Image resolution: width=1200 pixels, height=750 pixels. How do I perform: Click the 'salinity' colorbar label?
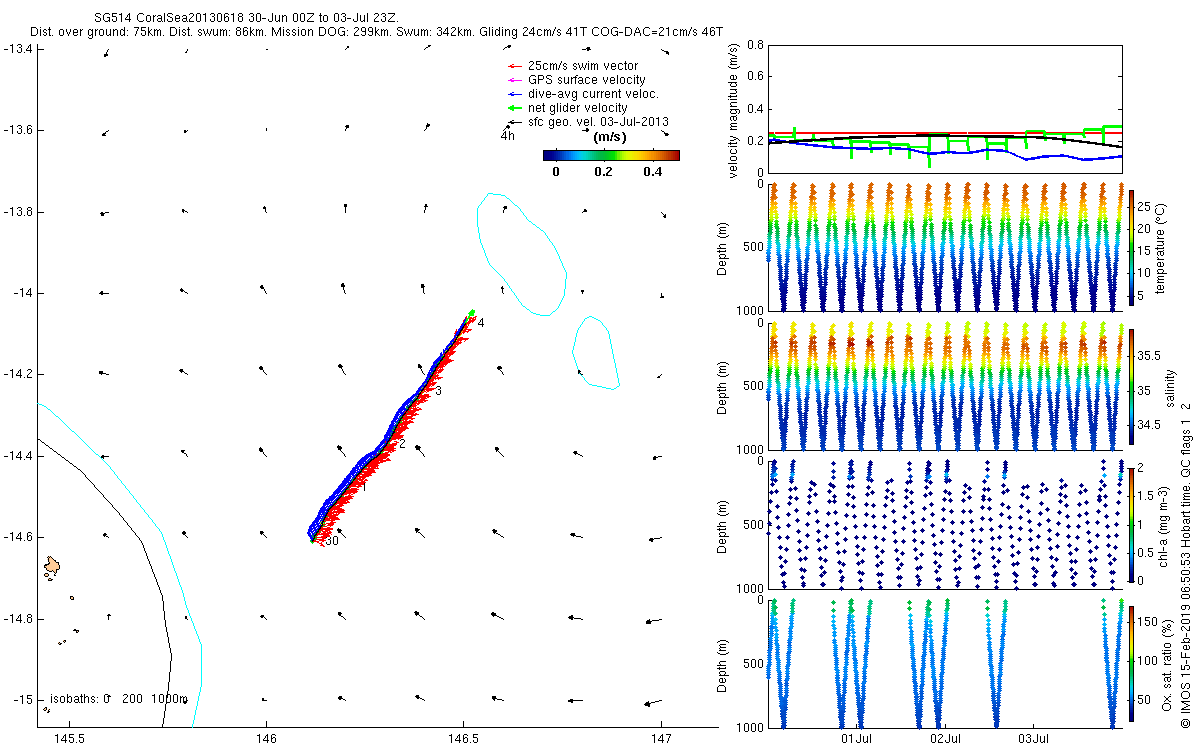pyautogui.click(x=1171, y=388)
